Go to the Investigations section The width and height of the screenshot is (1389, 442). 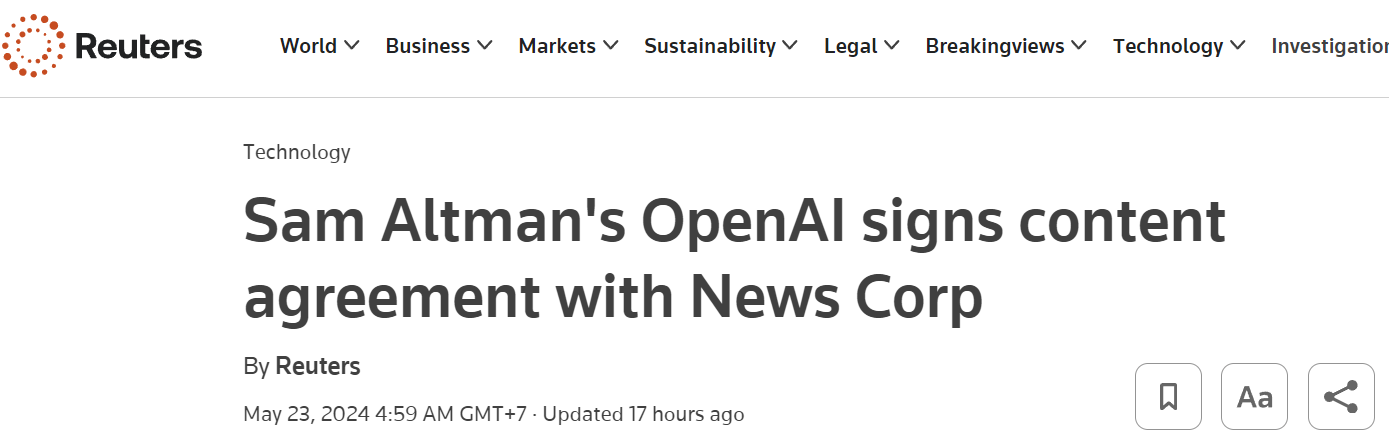pos(1329,46)
